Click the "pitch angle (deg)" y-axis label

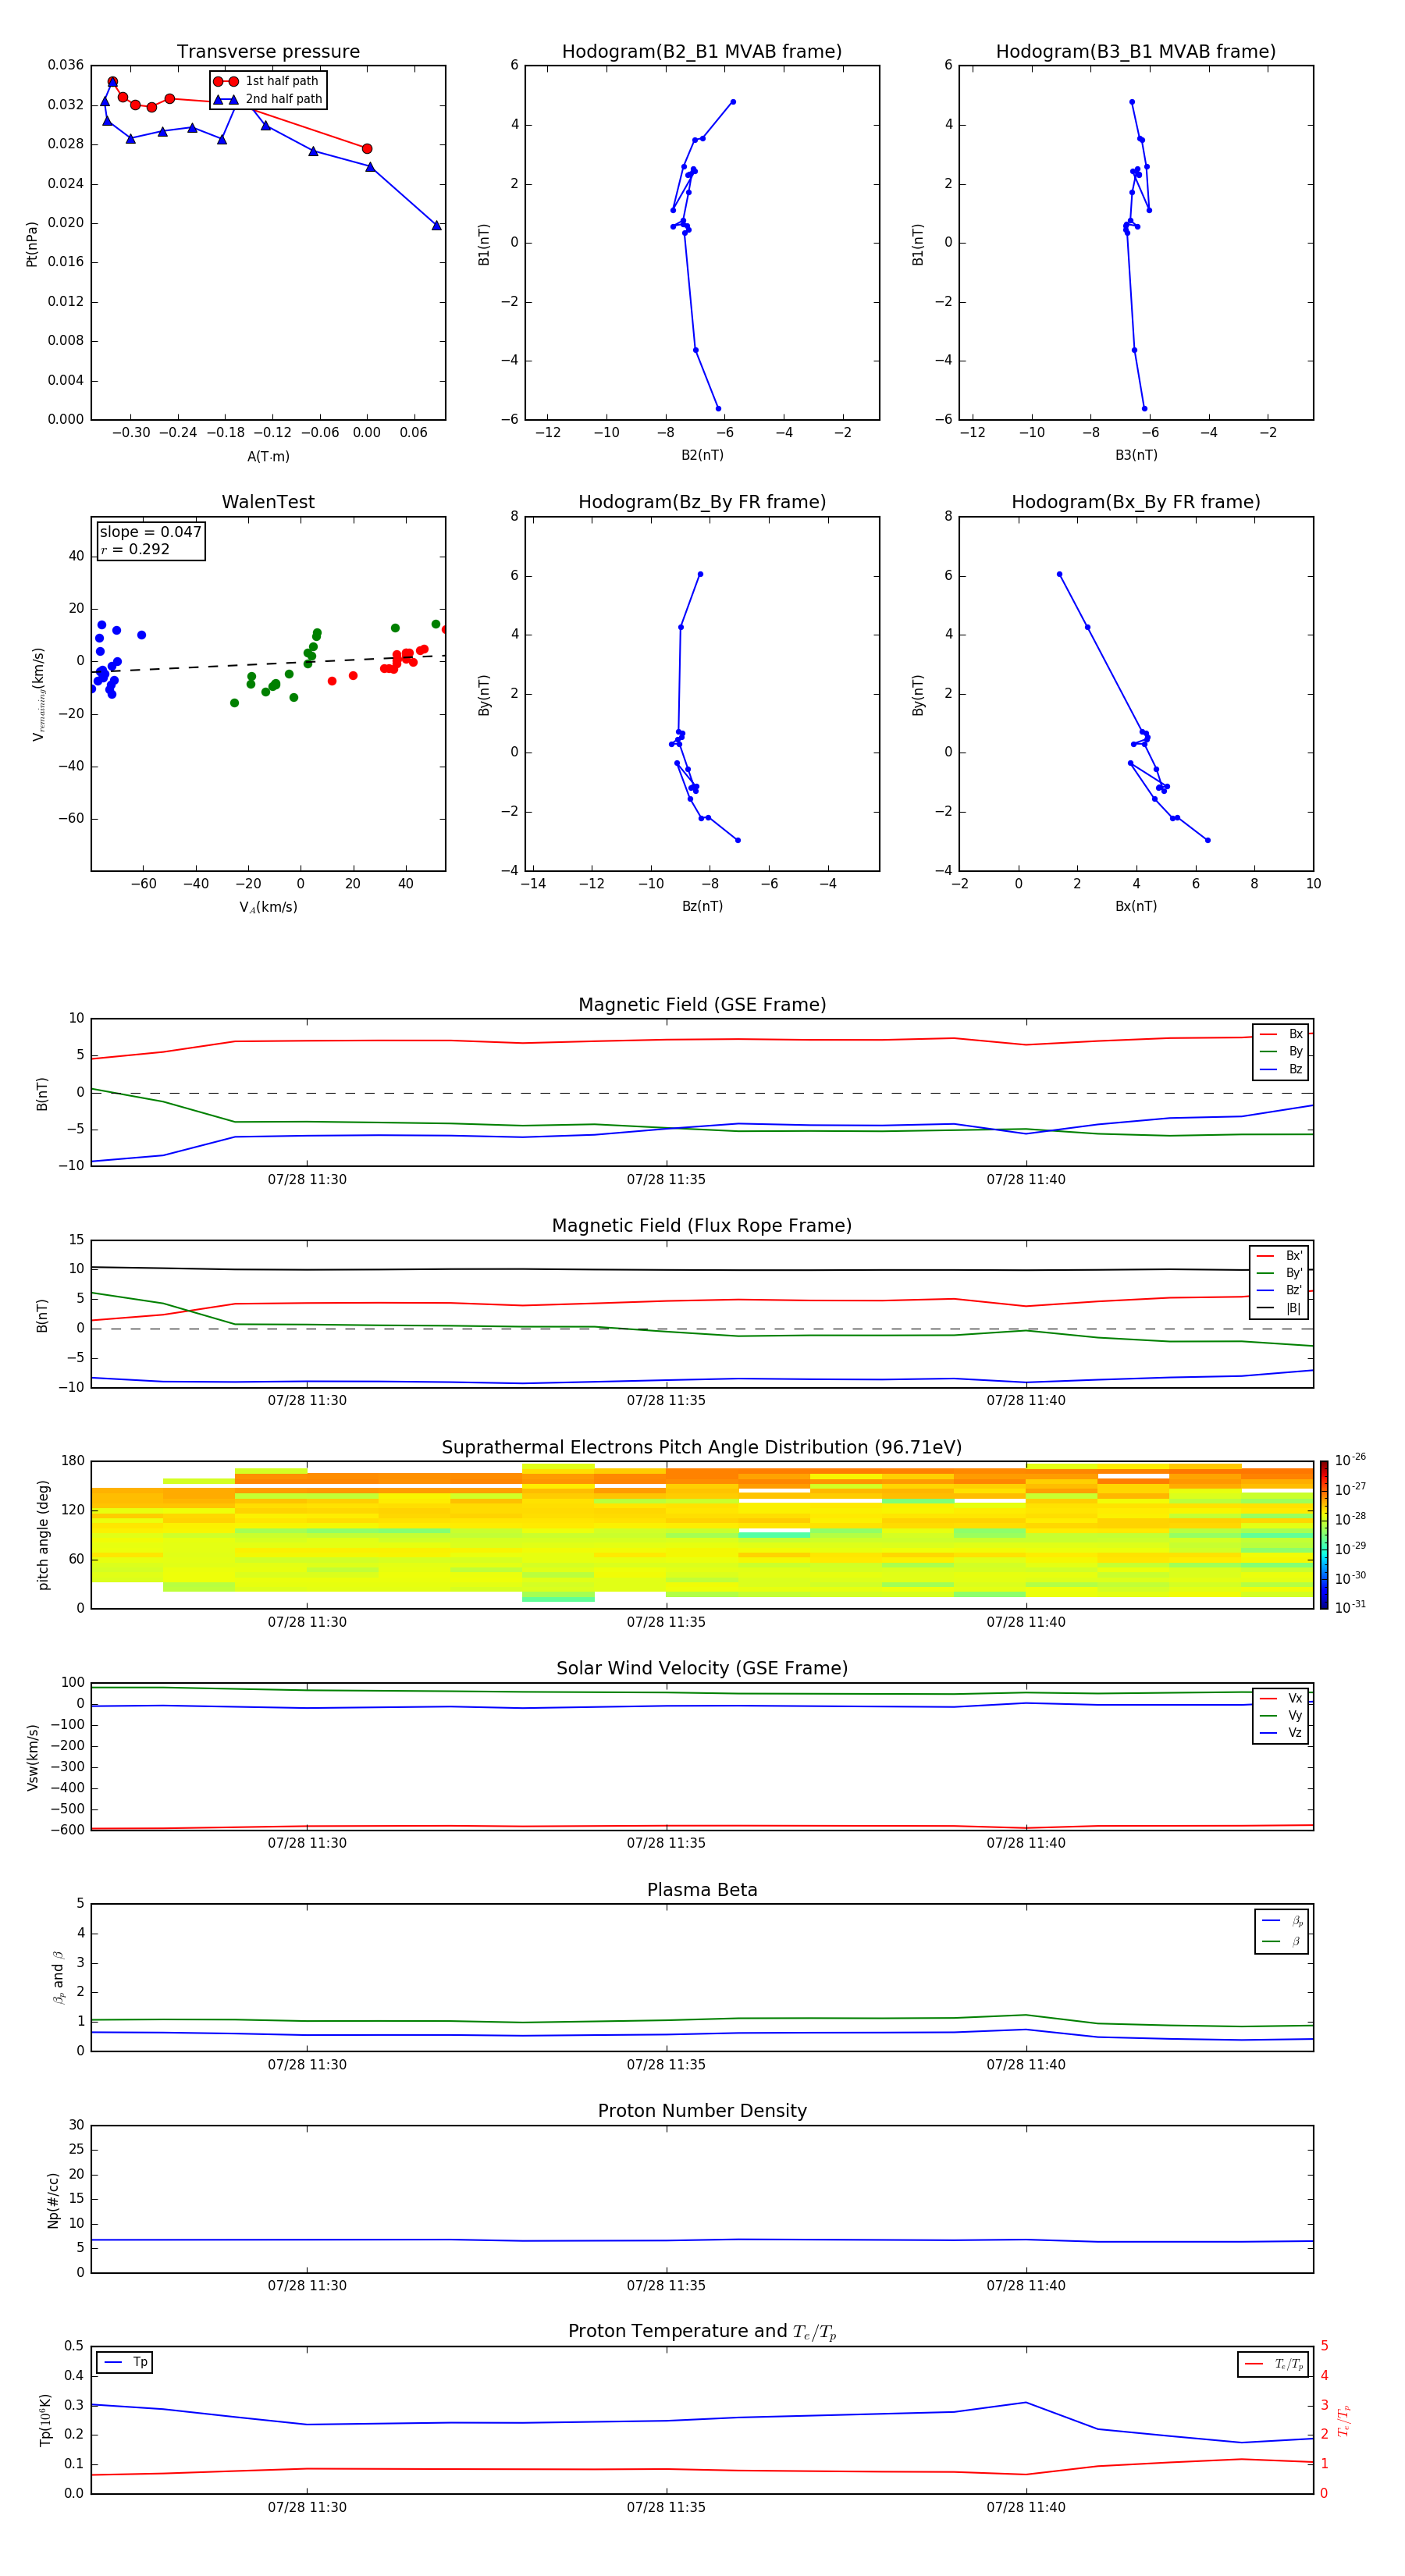(x=43, y=1535)
